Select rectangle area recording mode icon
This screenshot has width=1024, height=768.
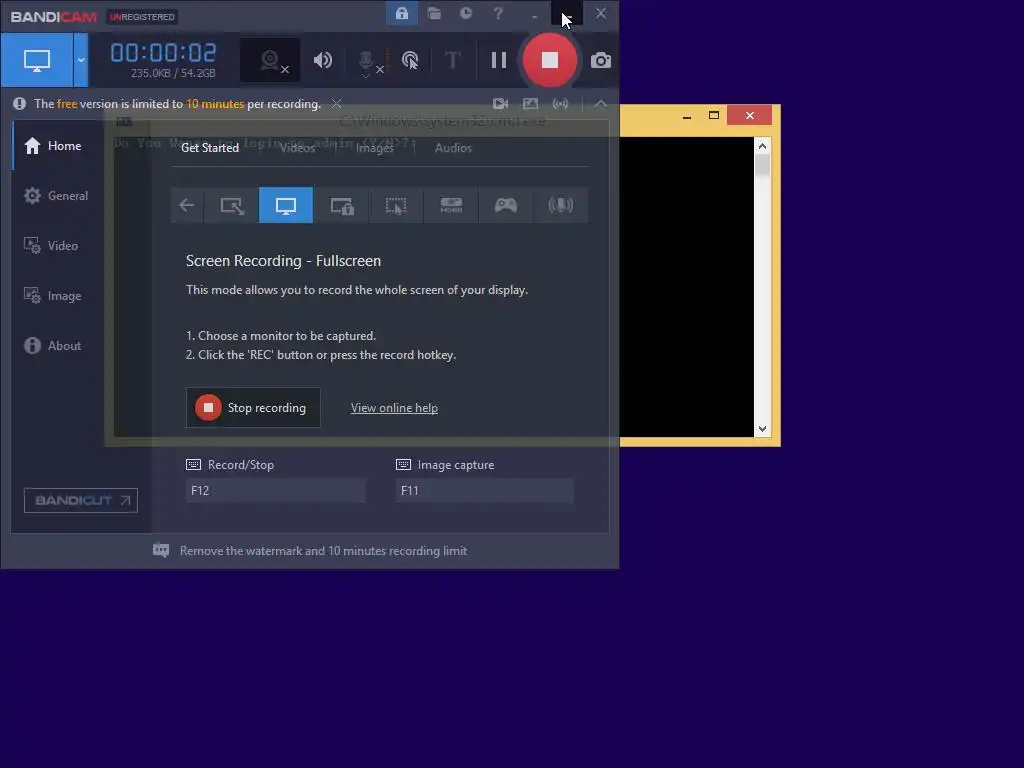(231, 205)
